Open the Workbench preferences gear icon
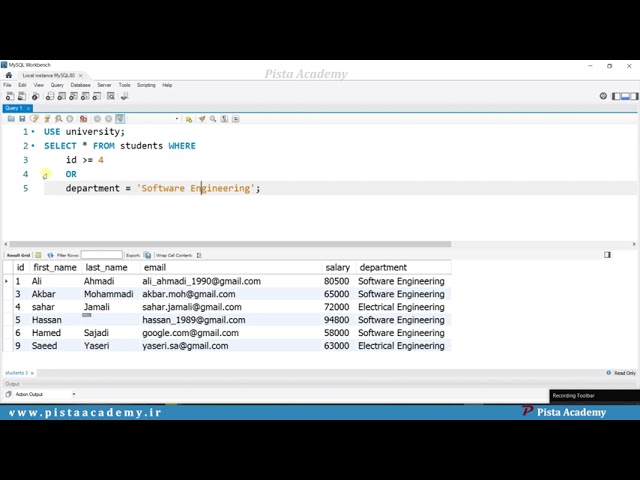 603,96
